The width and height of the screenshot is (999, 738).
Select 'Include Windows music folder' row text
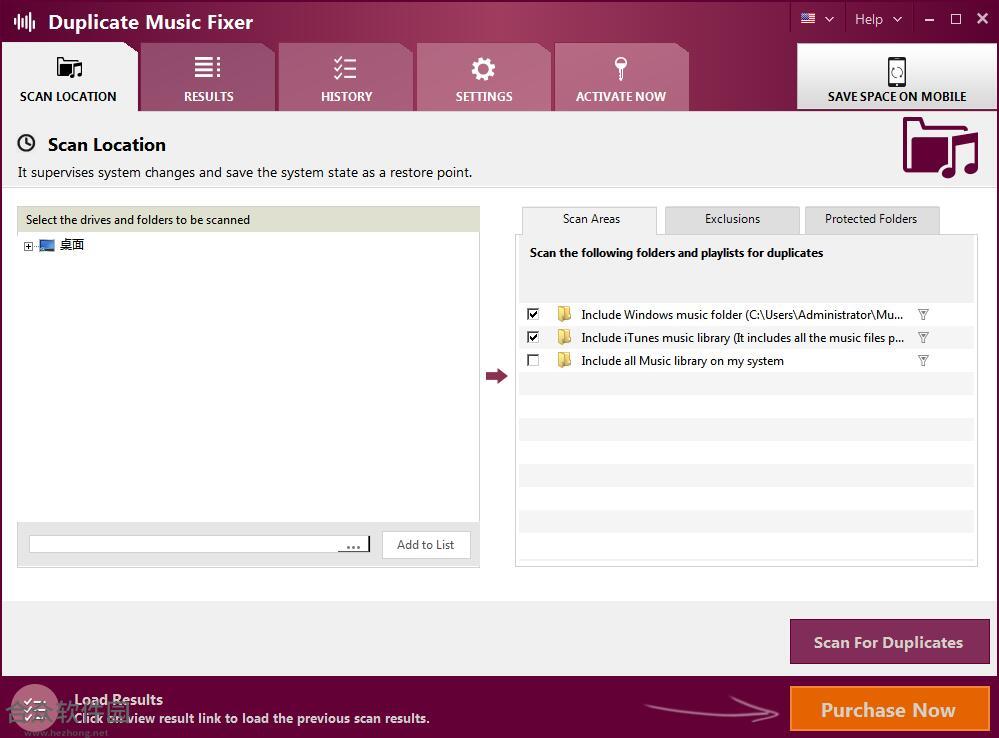point(742,315)
